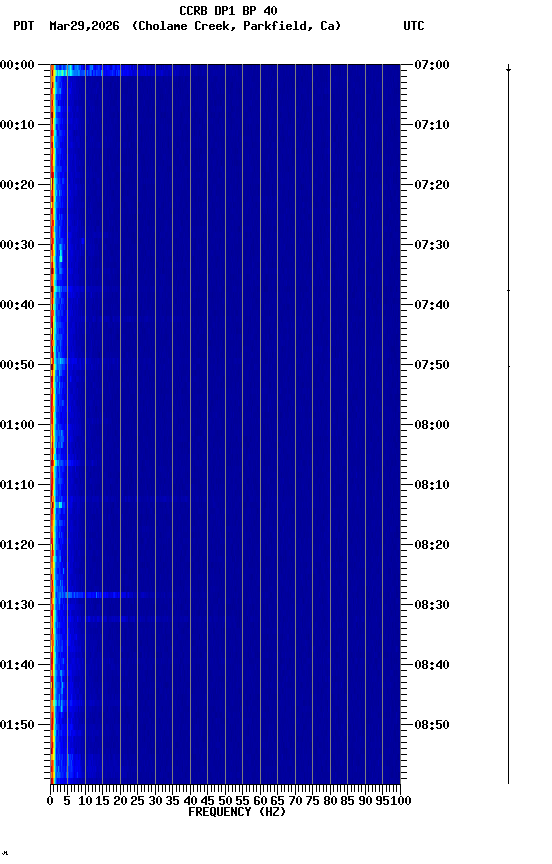Click the '07:10' UTC time label
Screen dimensions: 552x864
click(432, 125)
